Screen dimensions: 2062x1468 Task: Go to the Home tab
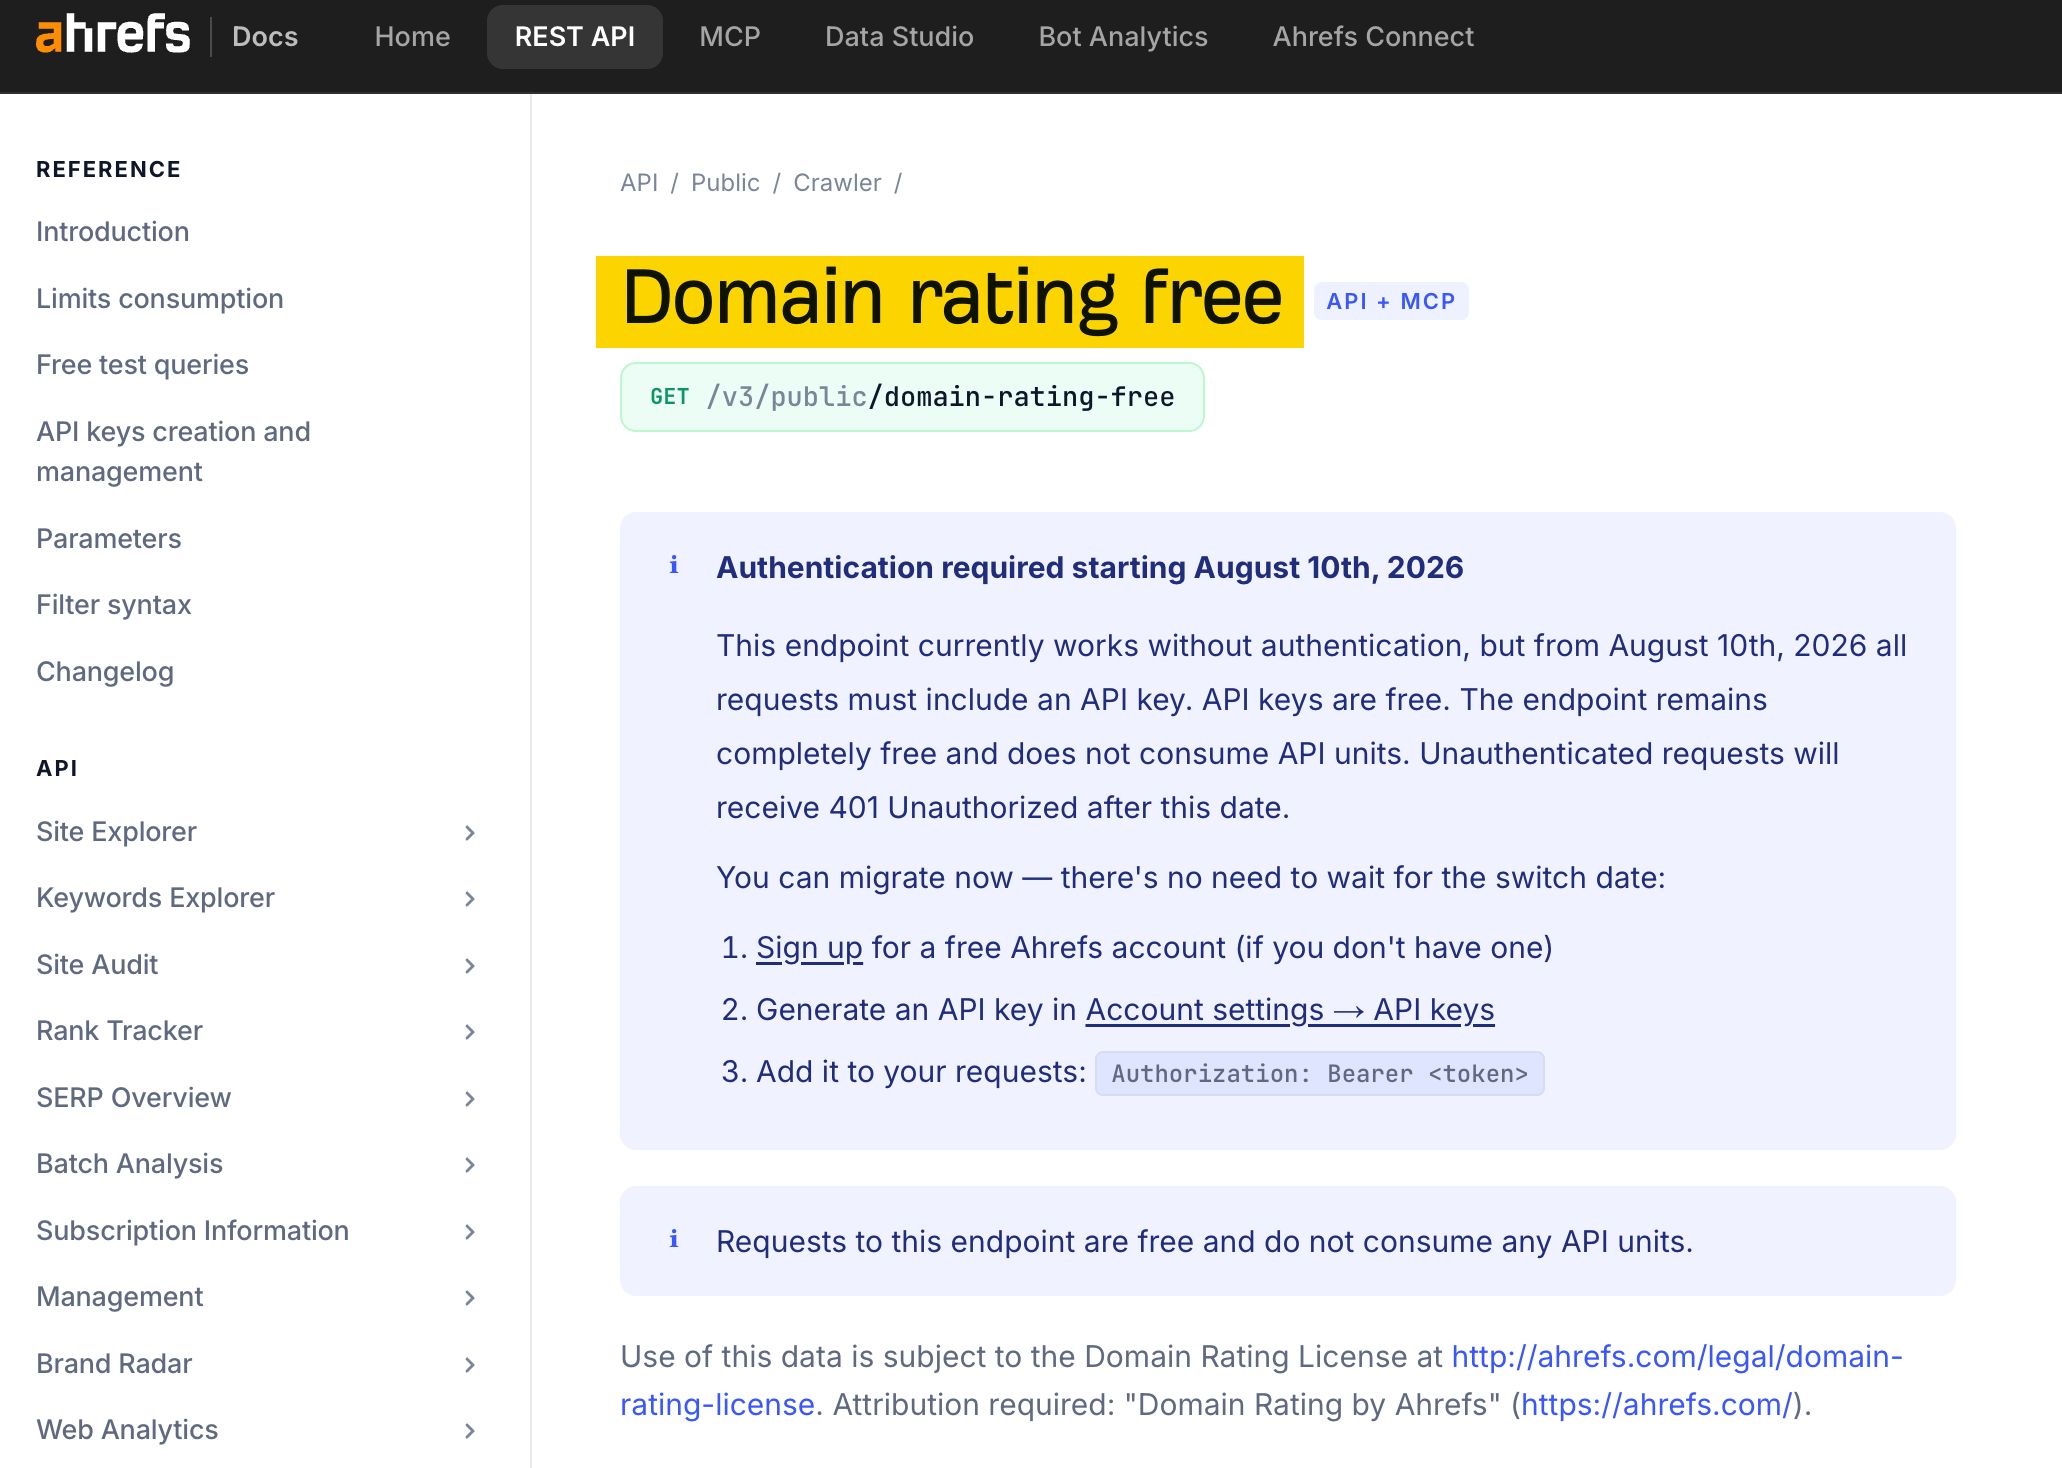point(412,37)
